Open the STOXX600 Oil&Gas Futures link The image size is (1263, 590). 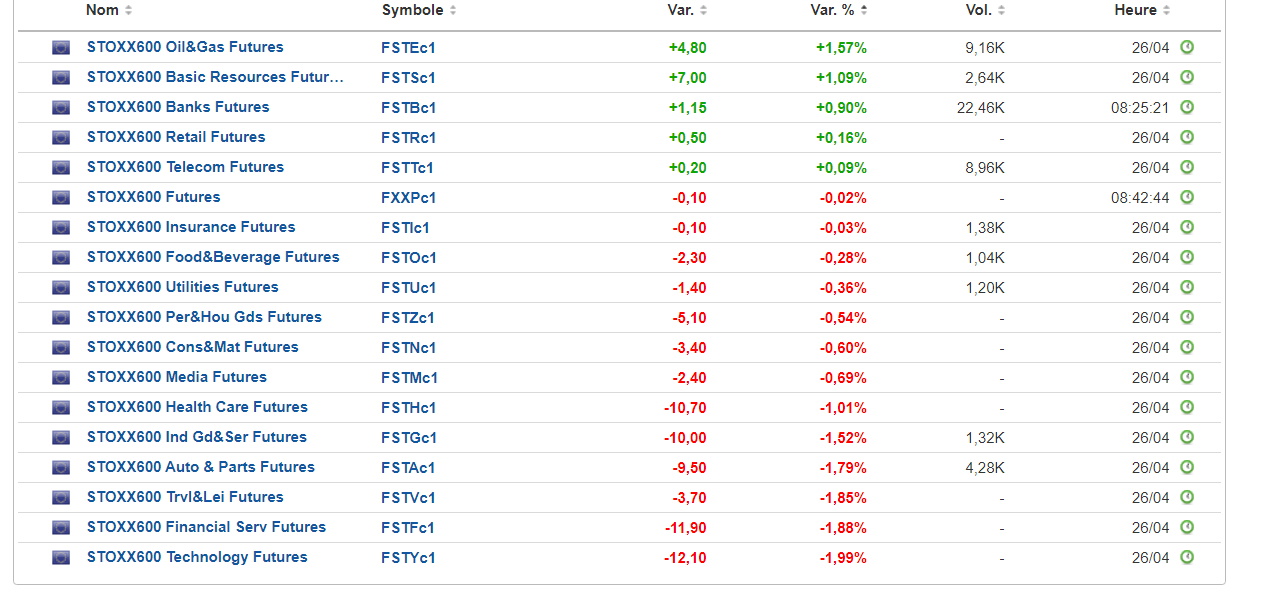coord(185,47)
